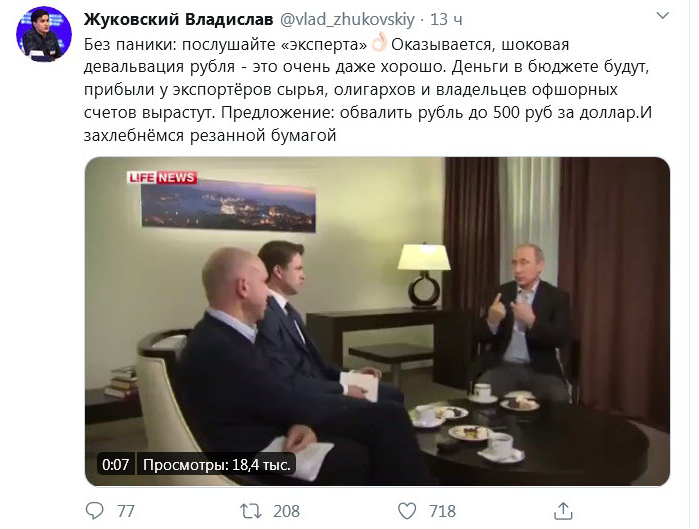This screenshot has height=529, width=699.
Task: Open tweet options chevron menu
Action: click(663, 16)
